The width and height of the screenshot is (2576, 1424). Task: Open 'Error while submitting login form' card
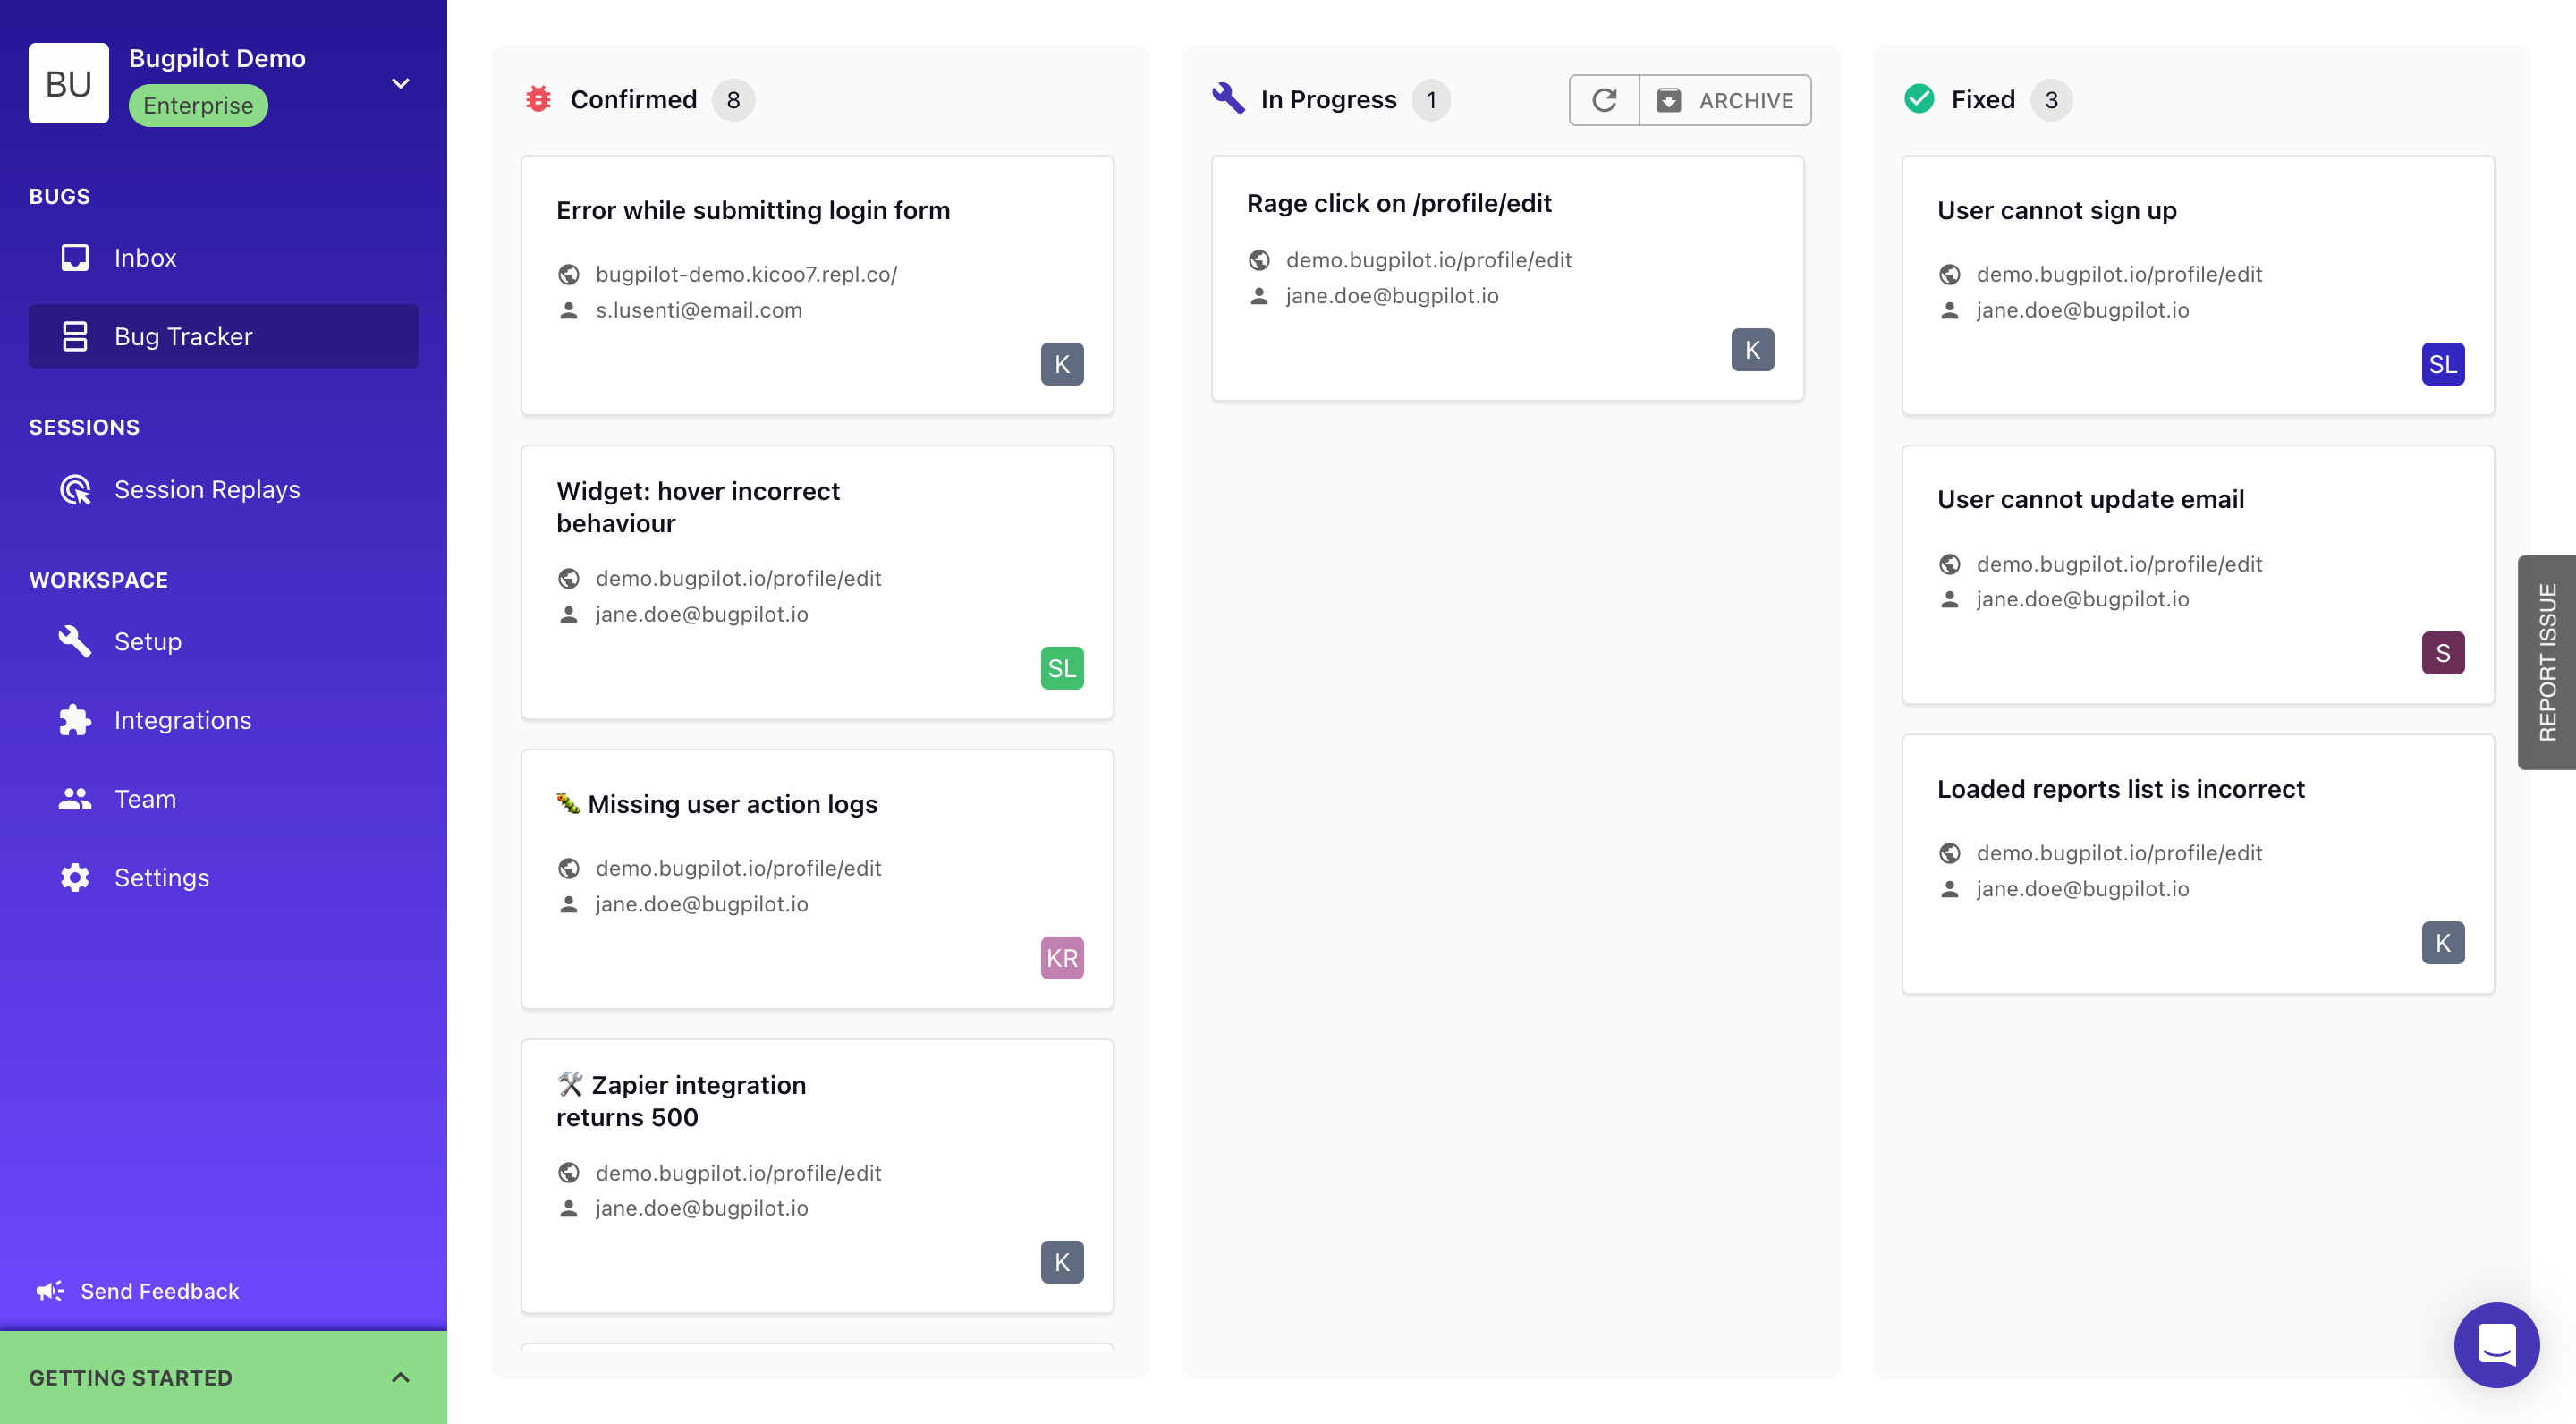click(817, 285)
